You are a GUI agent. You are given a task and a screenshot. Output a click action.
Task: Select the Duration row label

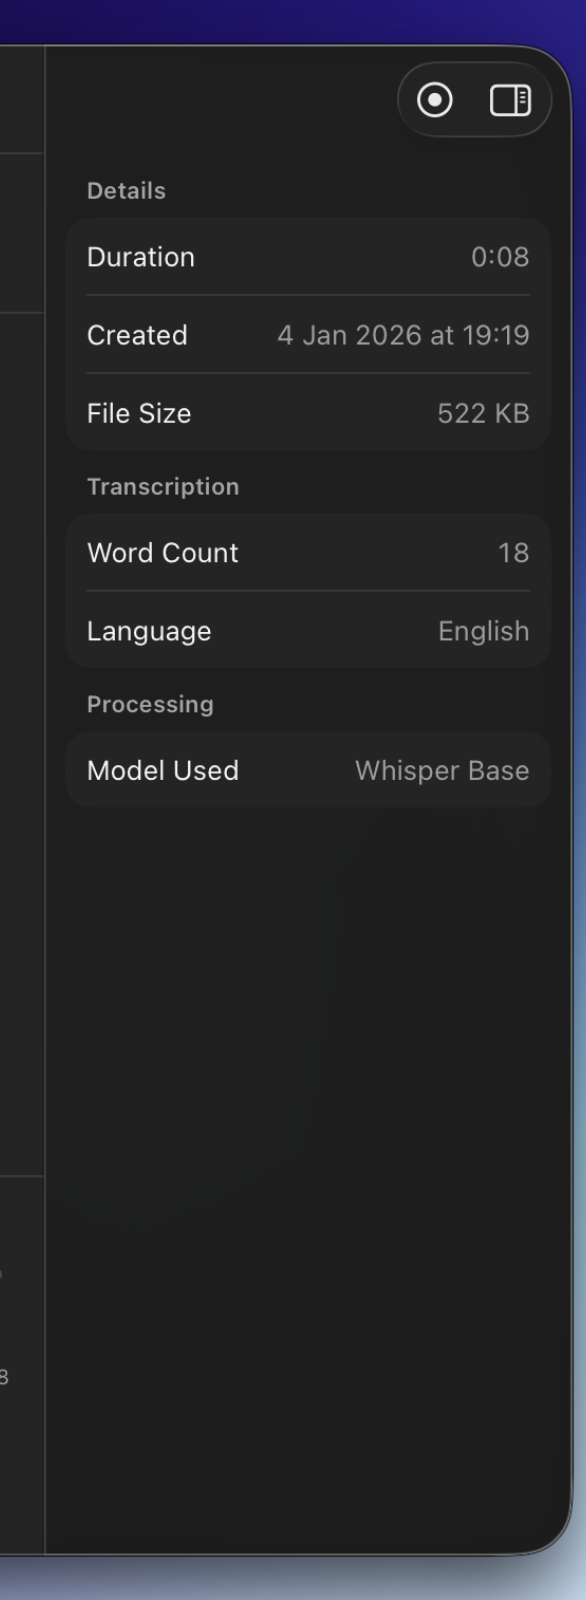[x=141, y=257]
